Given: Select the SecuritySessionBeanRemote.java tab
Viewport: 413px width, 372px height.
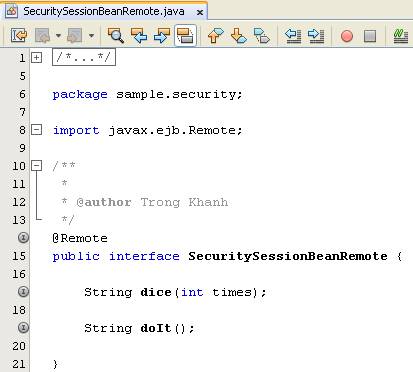Looking at the screenshot, I should click(x=104, y=11).
